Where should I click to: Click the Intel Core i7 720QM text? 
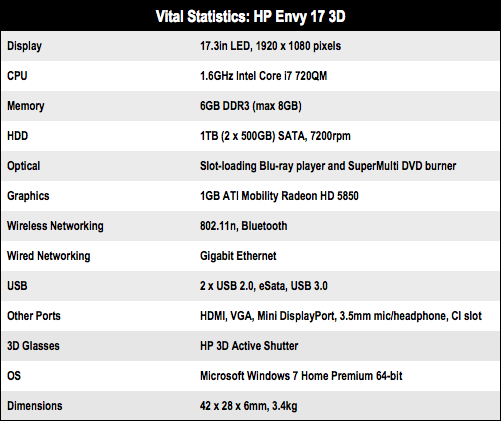coord(281,76)
